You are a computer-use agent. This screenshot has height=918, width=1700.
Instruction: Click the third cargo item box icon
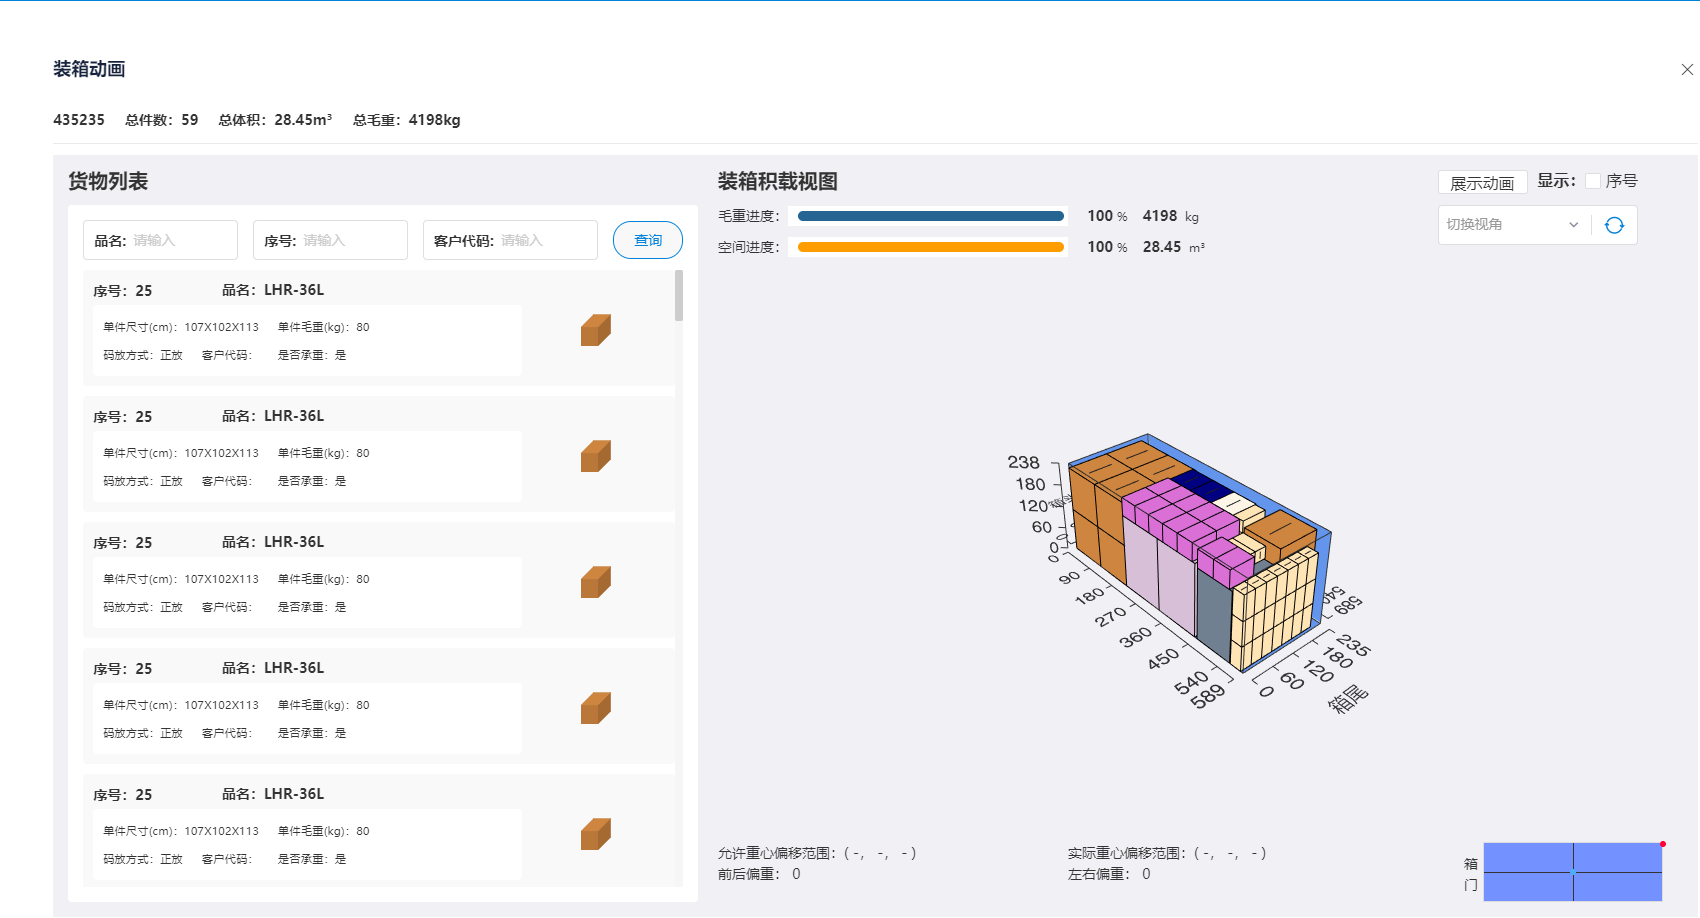[595, 582]
